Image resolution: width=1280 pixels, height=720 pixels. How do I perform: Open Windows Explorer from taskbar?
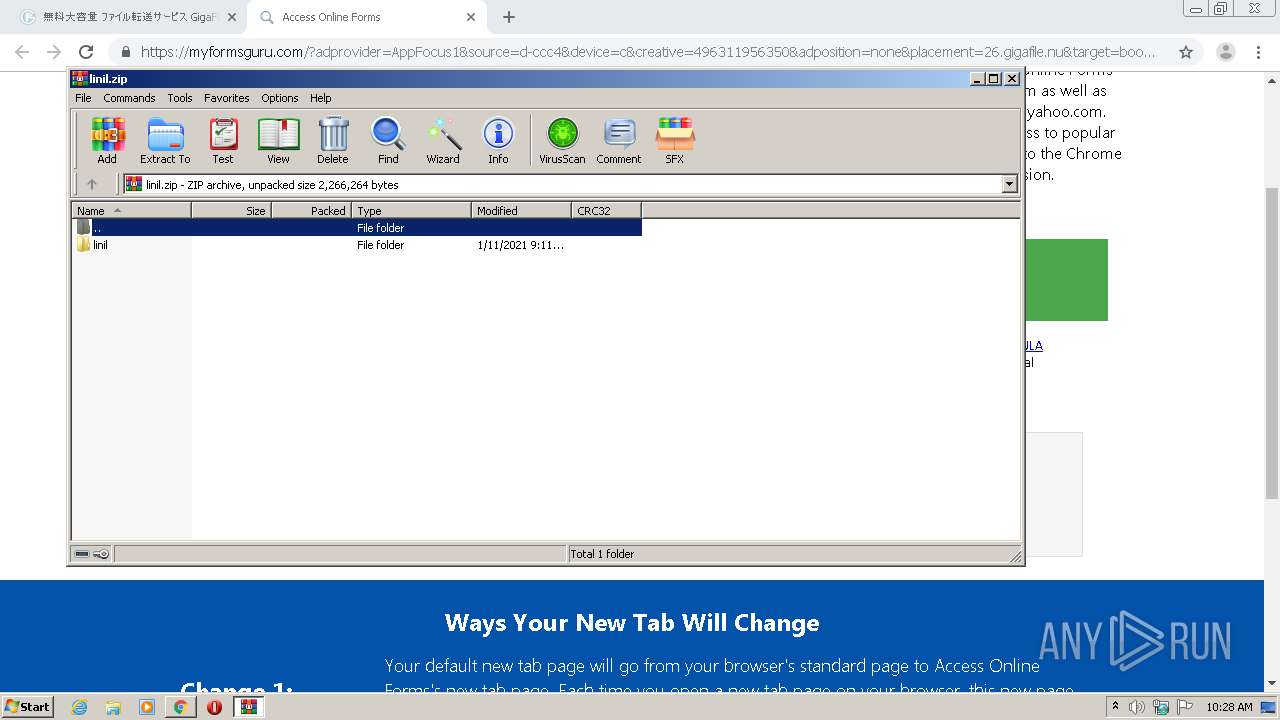coord(113,707)
